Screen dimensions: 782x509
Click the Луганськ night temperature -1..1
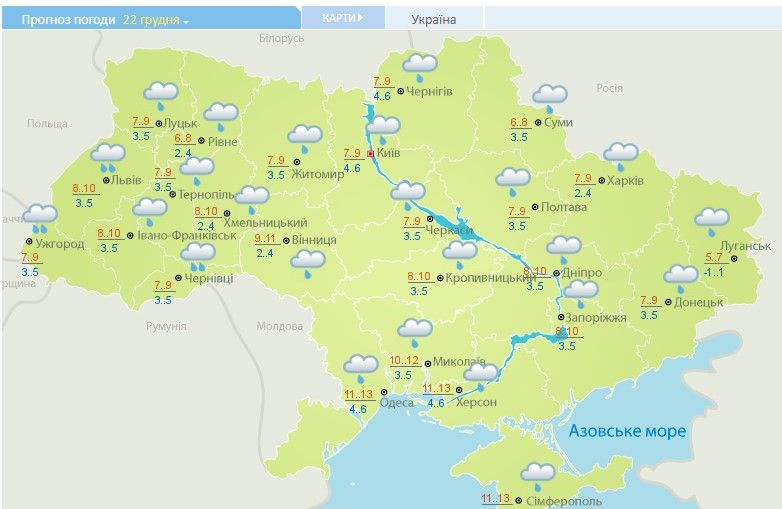(713, 272)
